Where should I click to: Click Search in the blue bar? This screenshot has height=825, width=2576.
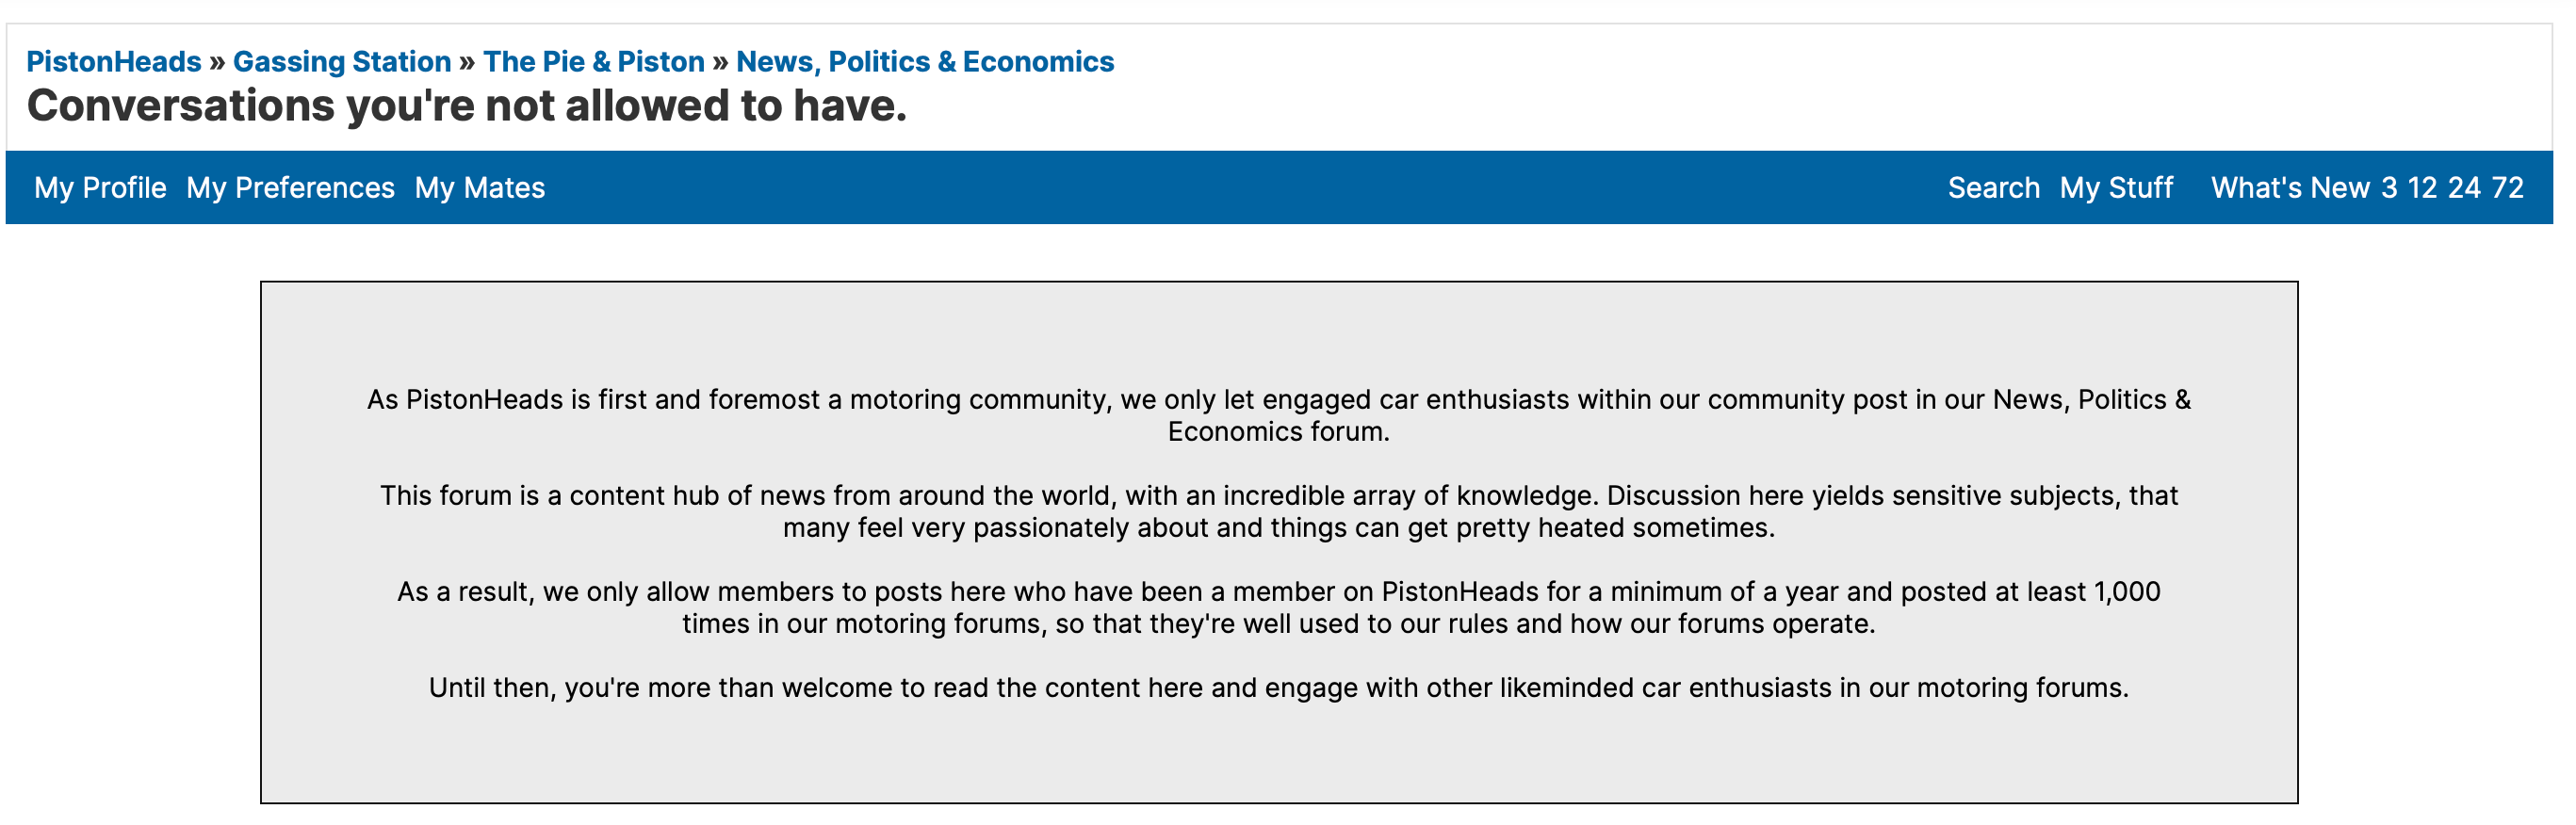[x=1993, y=188]
